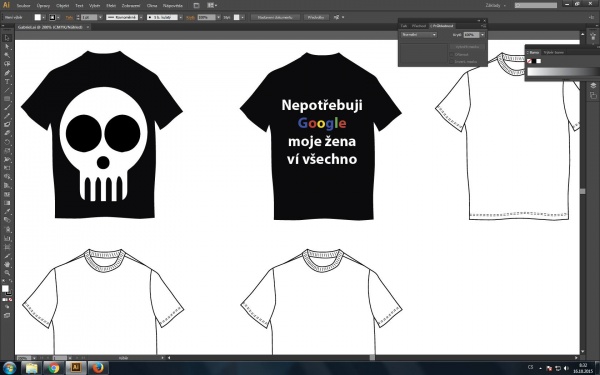Select the Magic Wand tool
This screenshot has width=600, height=375.
pos(7,55)
